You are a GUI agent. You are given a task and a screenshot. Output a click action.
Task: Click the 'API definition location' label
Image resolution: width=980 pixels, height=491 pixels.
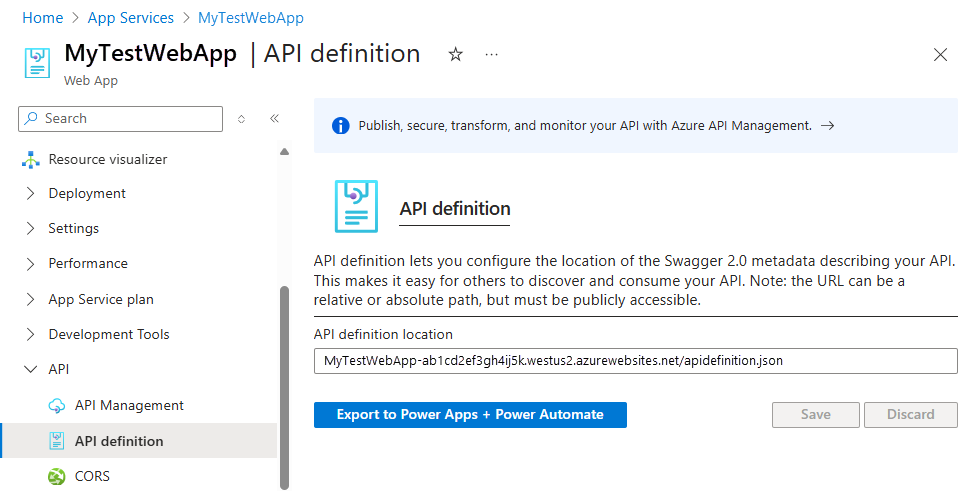[383, 334]
